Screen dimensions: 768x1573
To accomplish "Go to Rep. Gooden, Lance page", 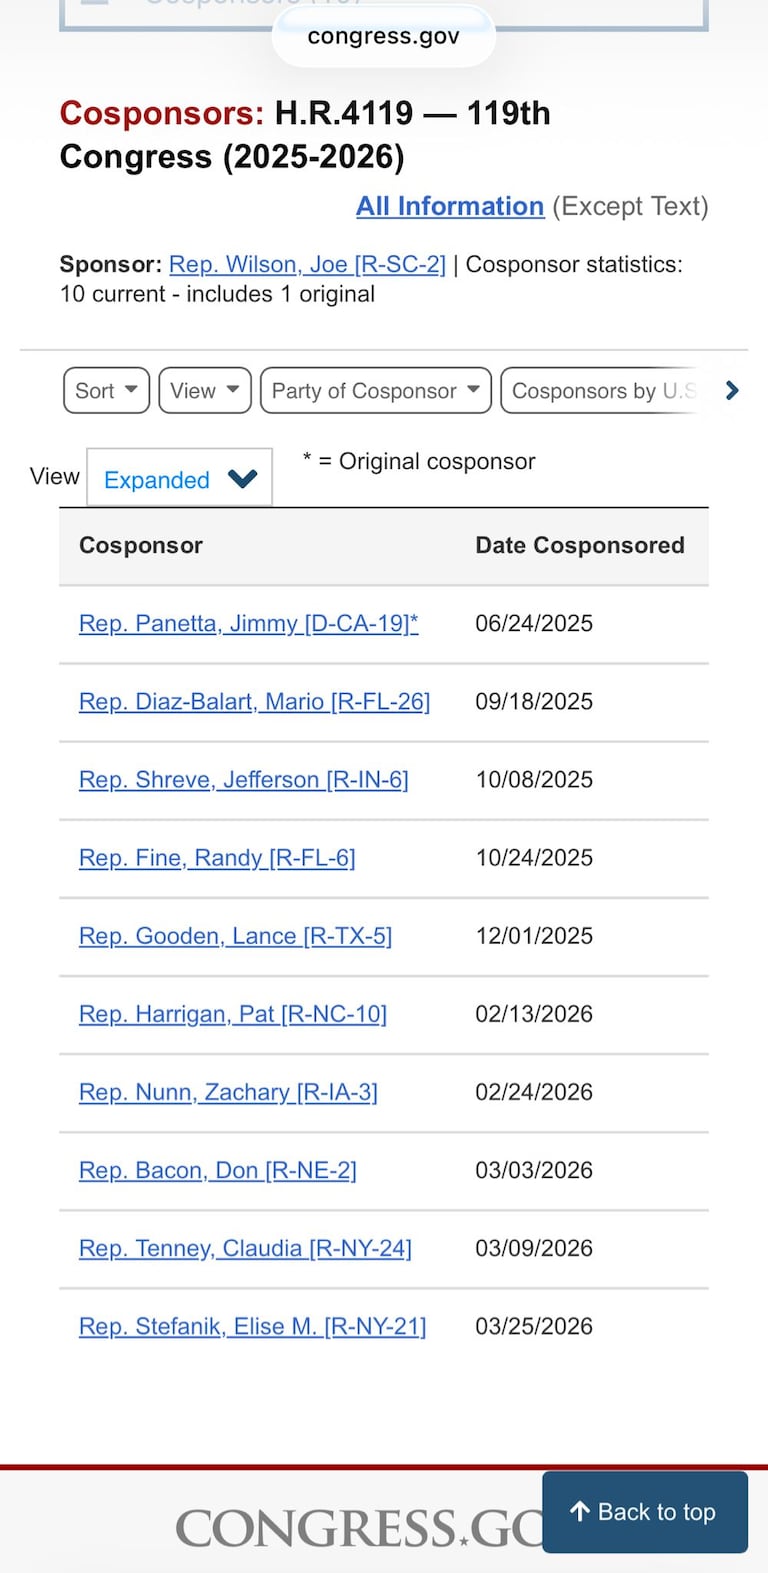I will tap(235, 935).
